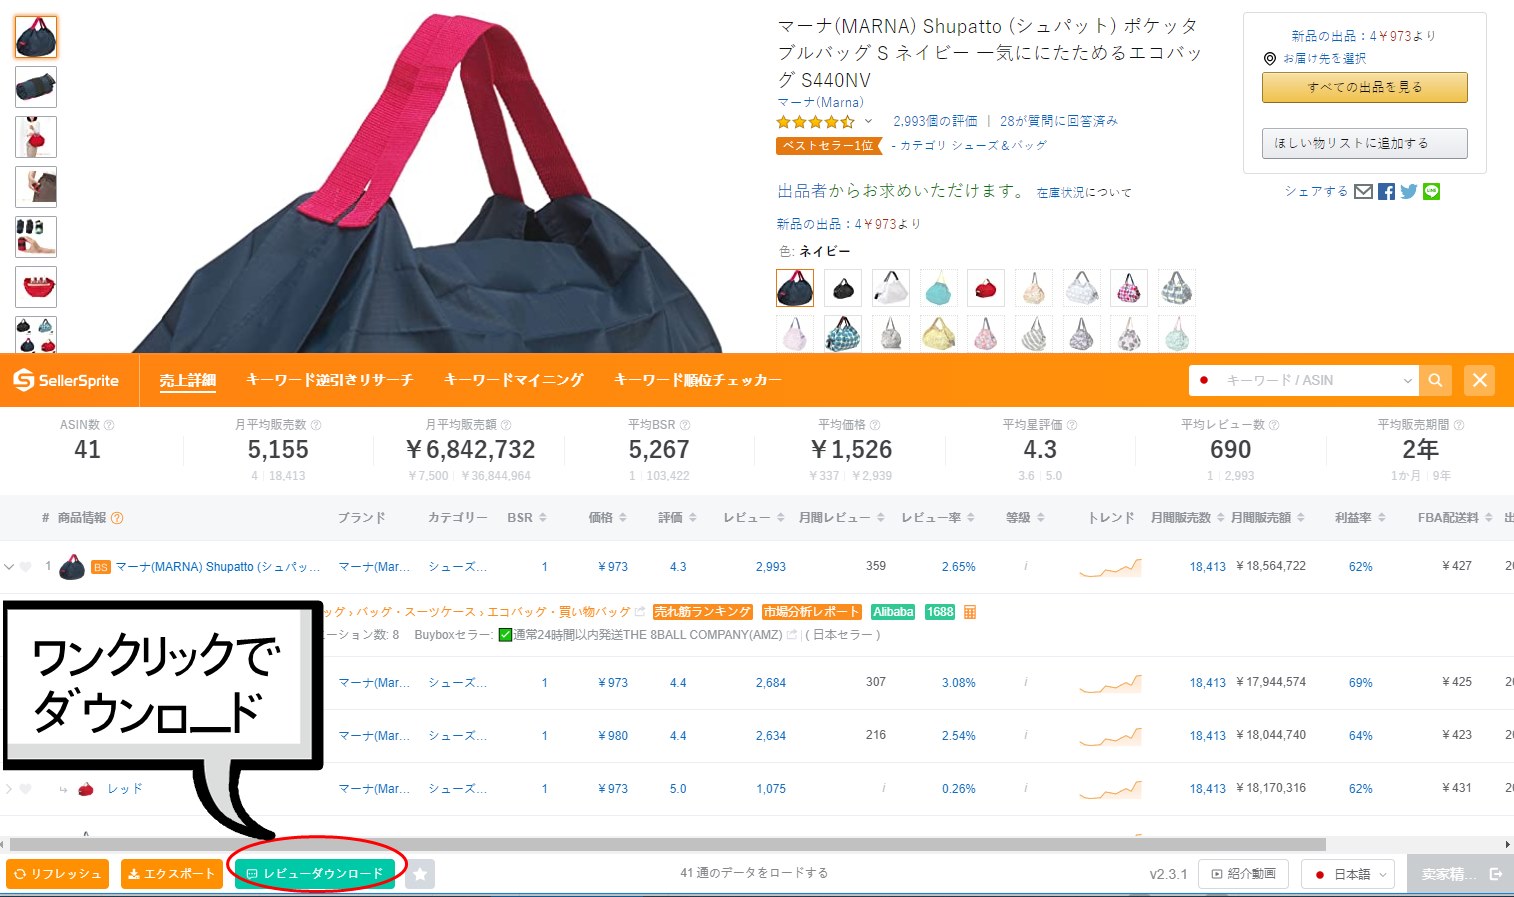Select the navy bag color swatch
The width and height of the screenshot is (1514, 897).
pyautogui.click(x=795, y=288)
